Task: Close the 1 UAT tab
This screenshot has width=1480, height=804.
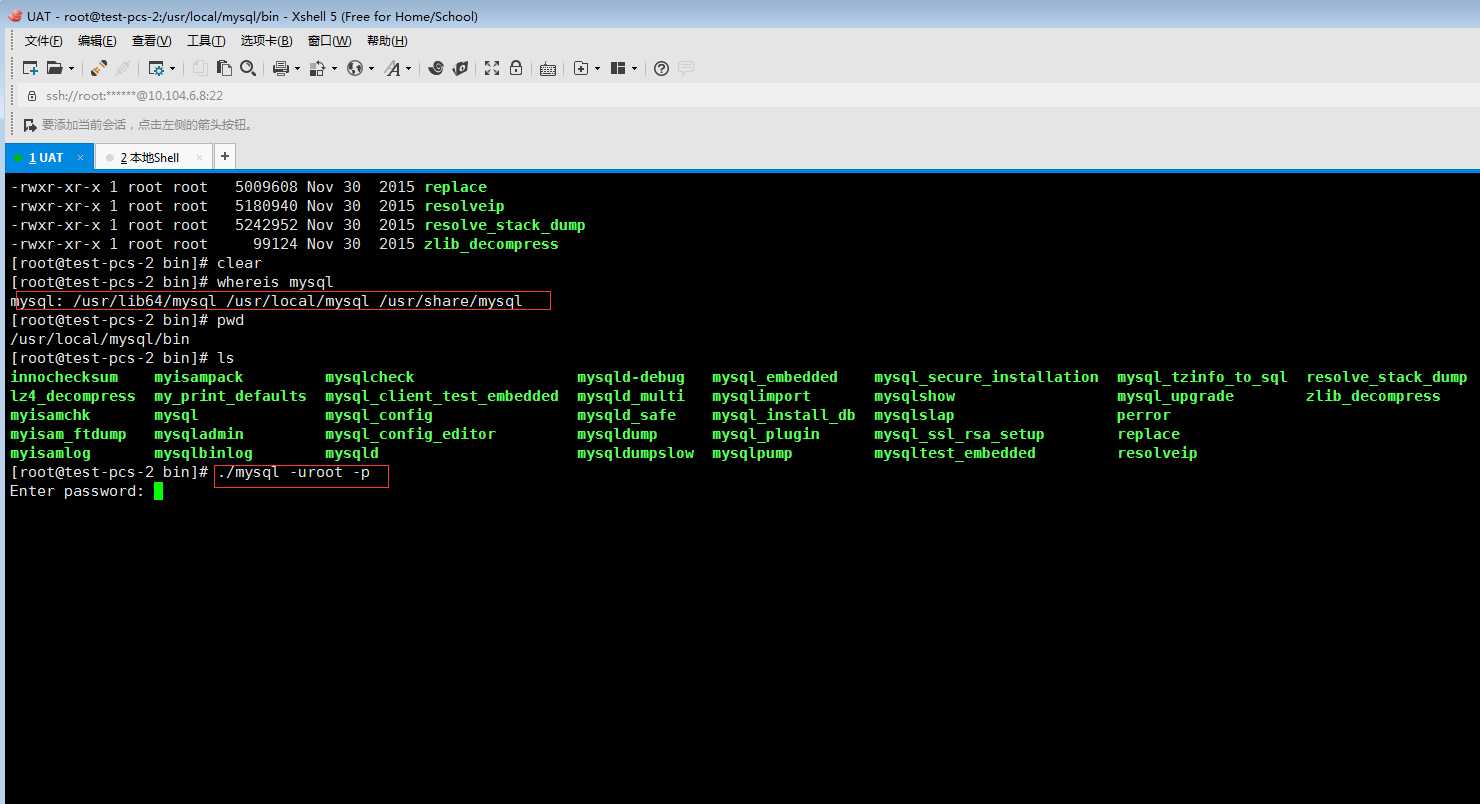Action: coord(82,157)
